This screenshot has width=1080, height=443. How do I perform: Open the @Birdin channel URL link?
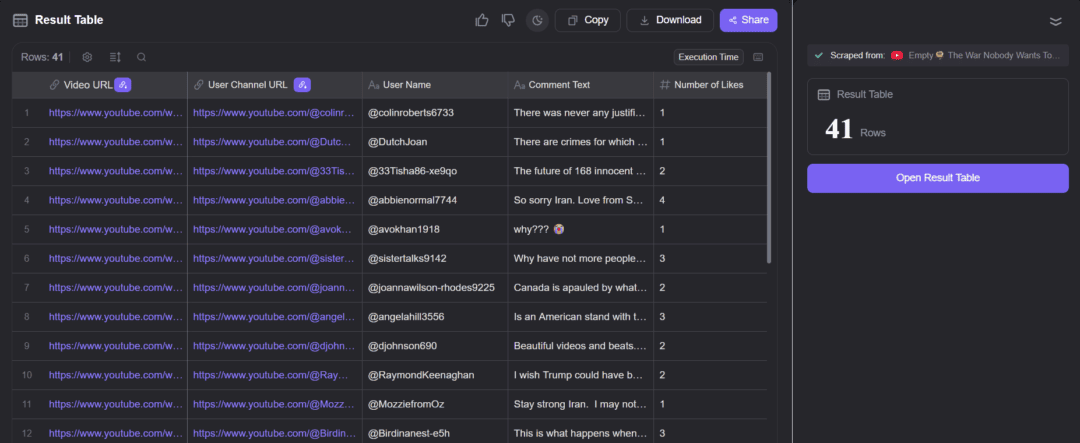coord(274,433)
